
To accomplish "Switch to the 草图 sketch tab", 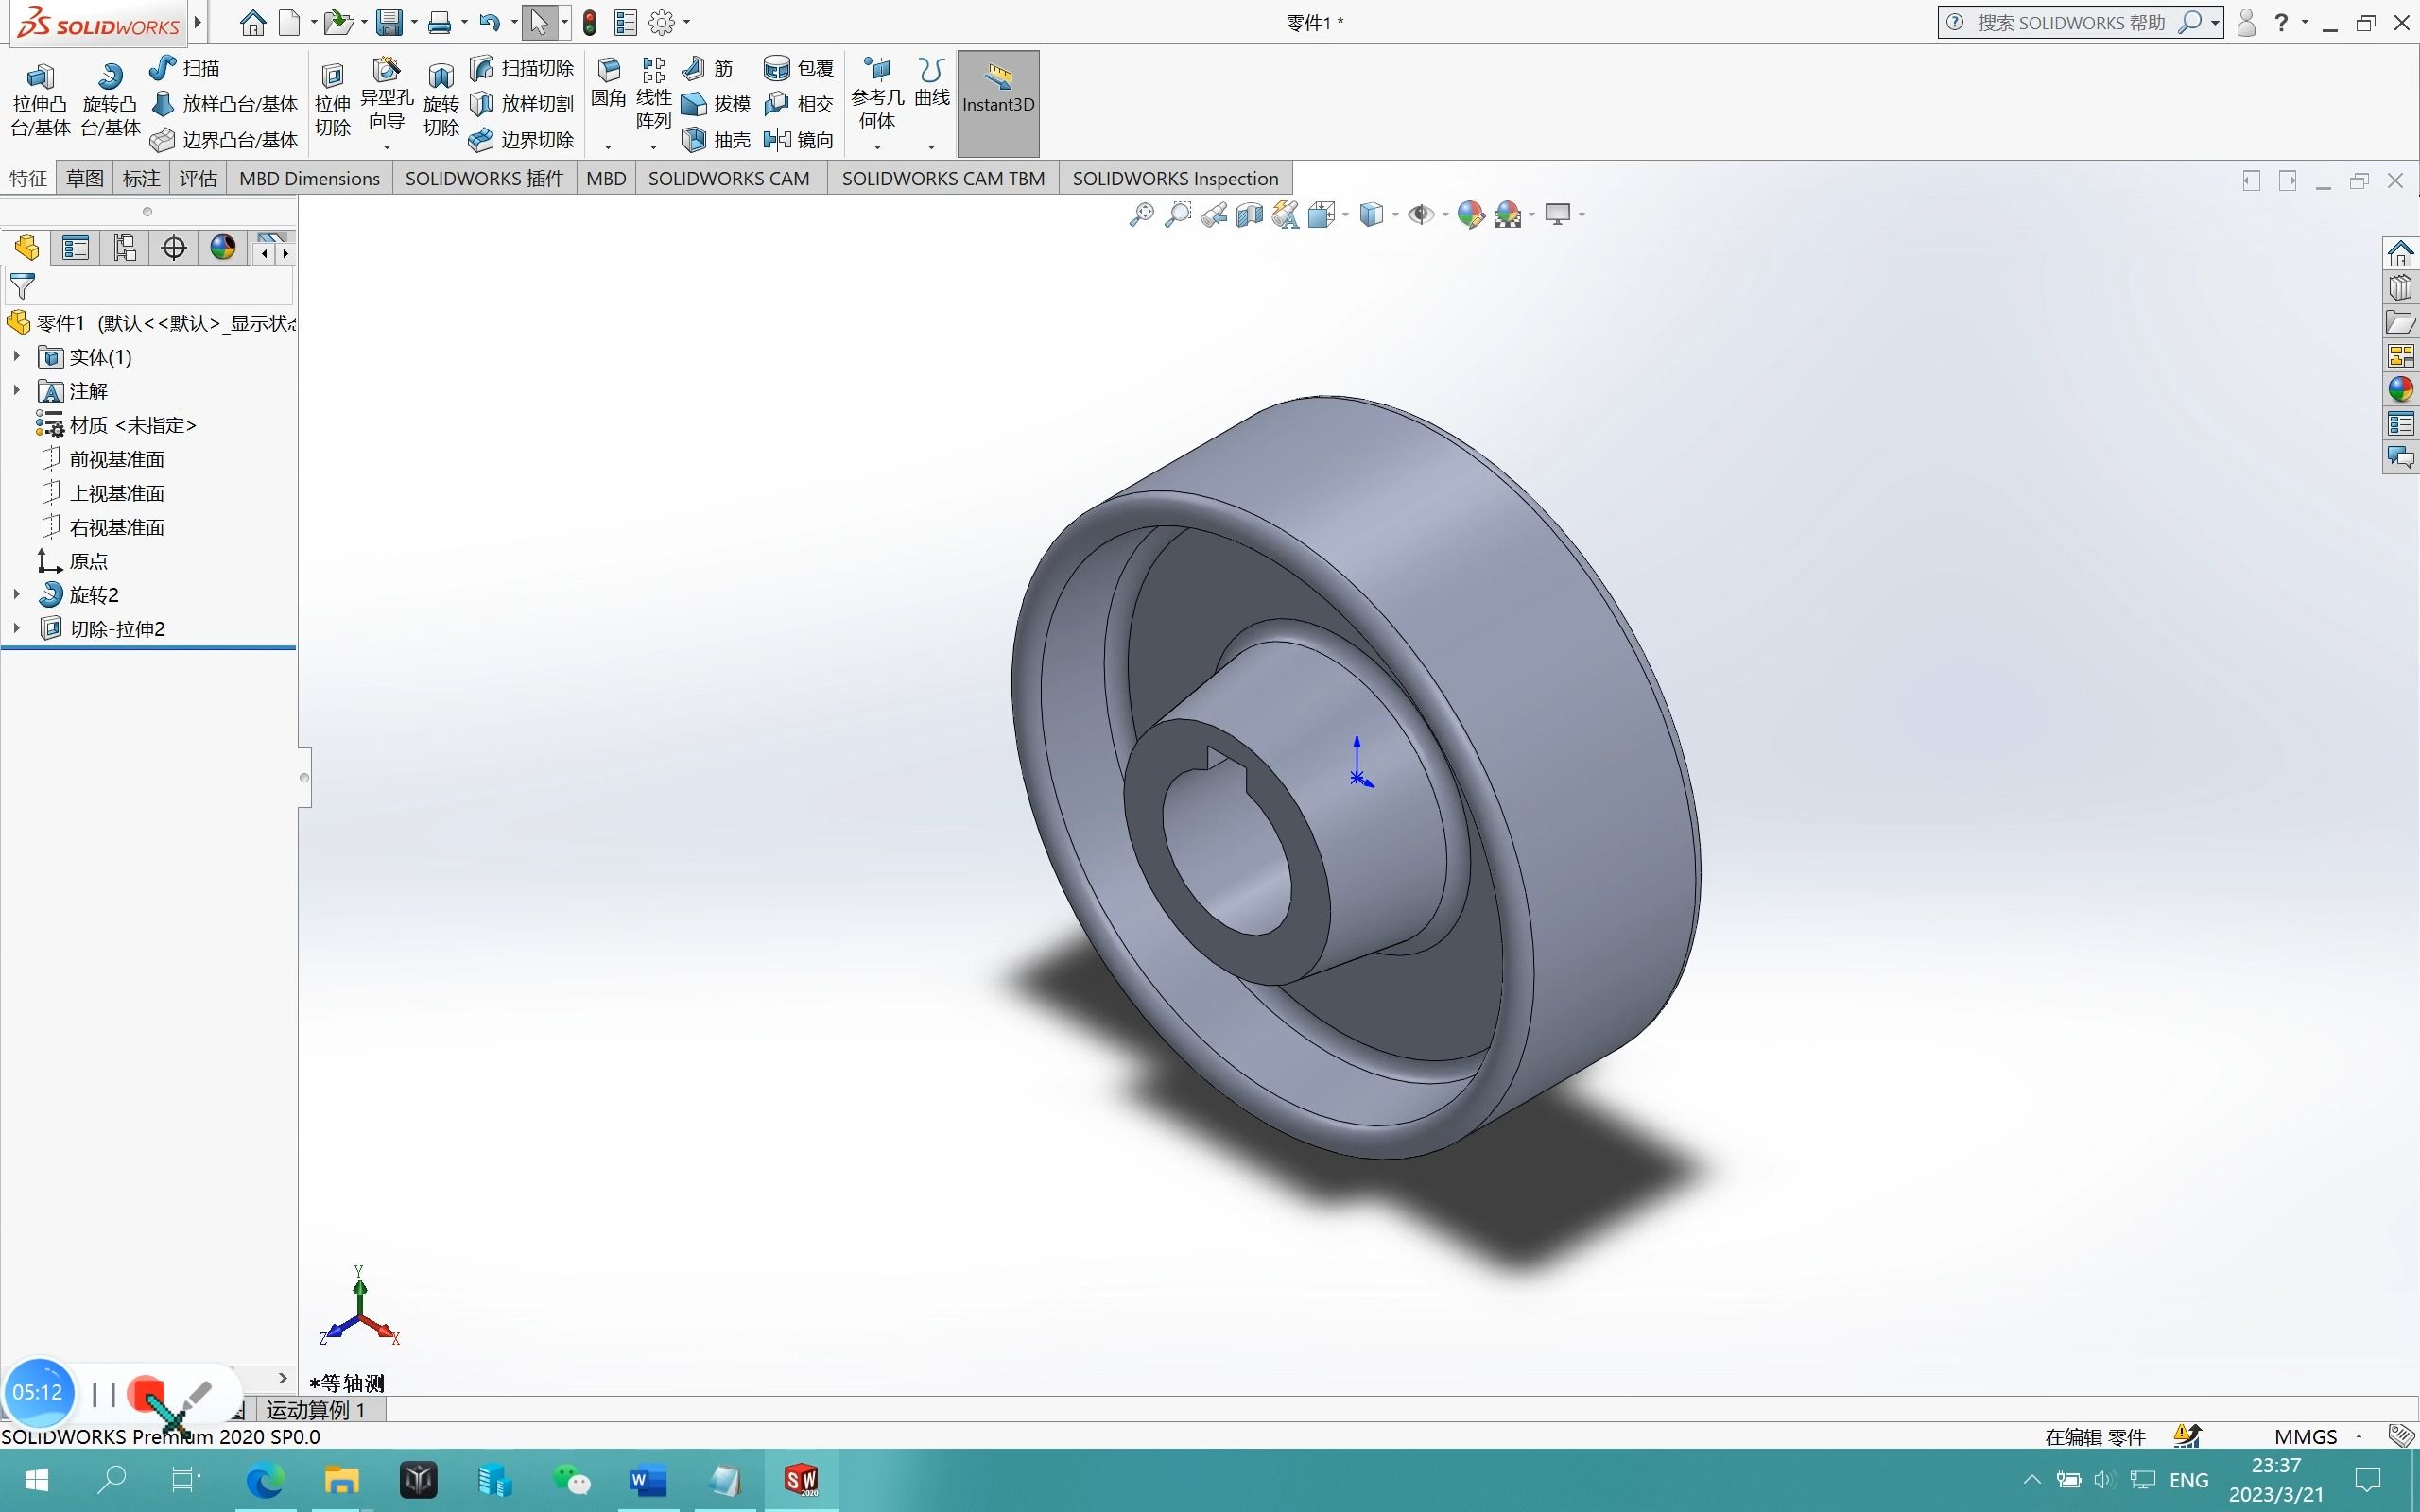I will pos(85,178).
